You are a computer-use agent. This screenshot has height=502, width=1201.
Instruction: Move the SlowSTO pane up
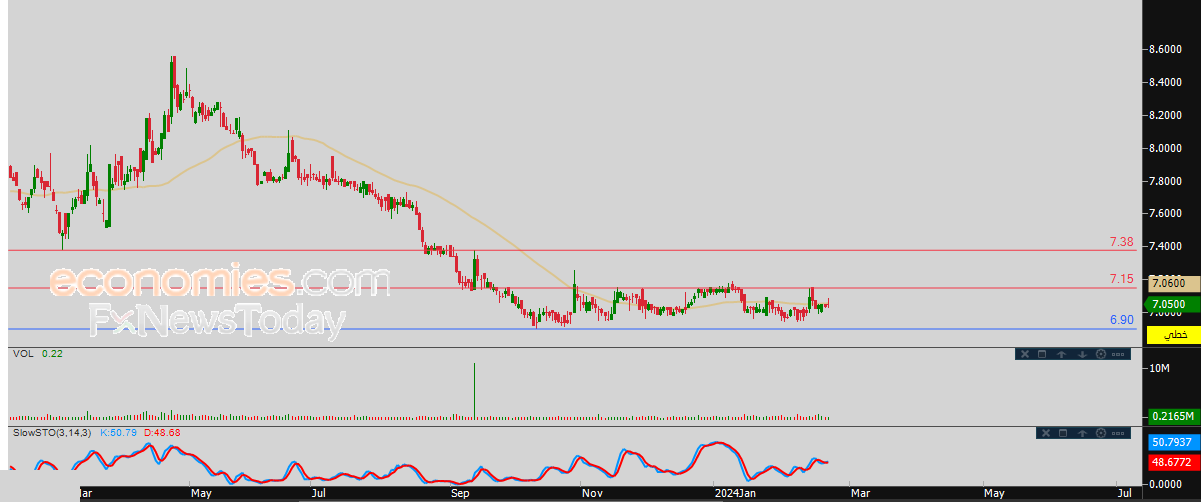1082,433
